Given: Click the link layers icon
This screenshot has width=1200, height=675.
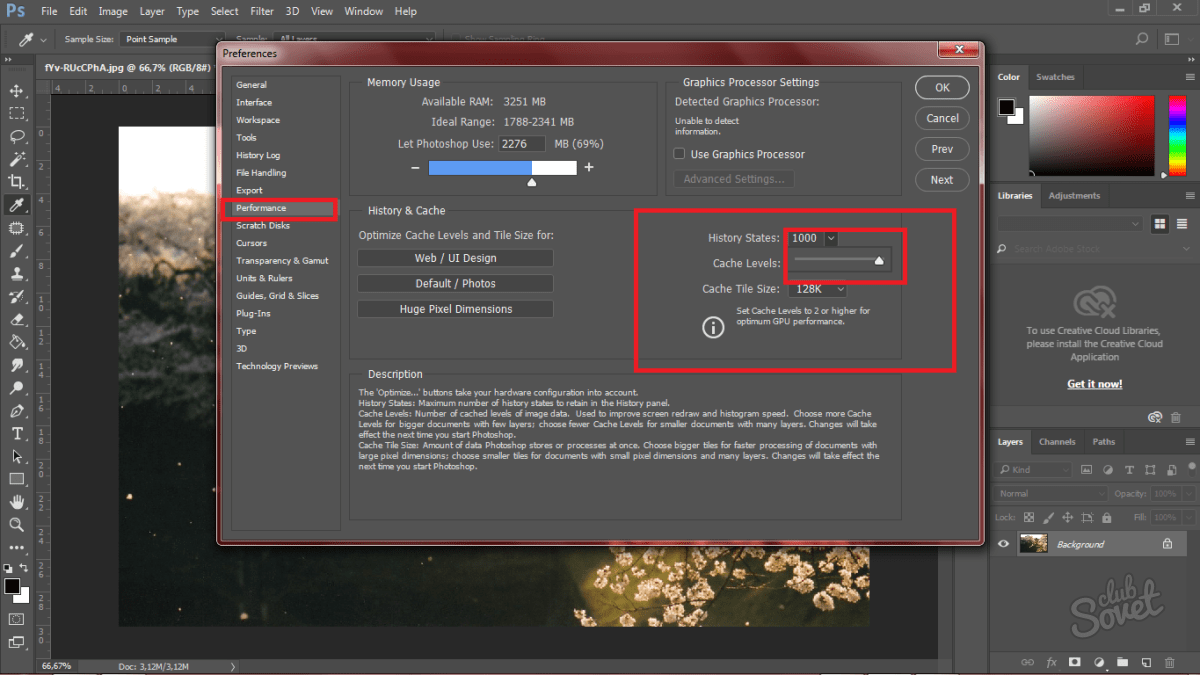Looking at the screenshot, I should tap(1027, 662).
